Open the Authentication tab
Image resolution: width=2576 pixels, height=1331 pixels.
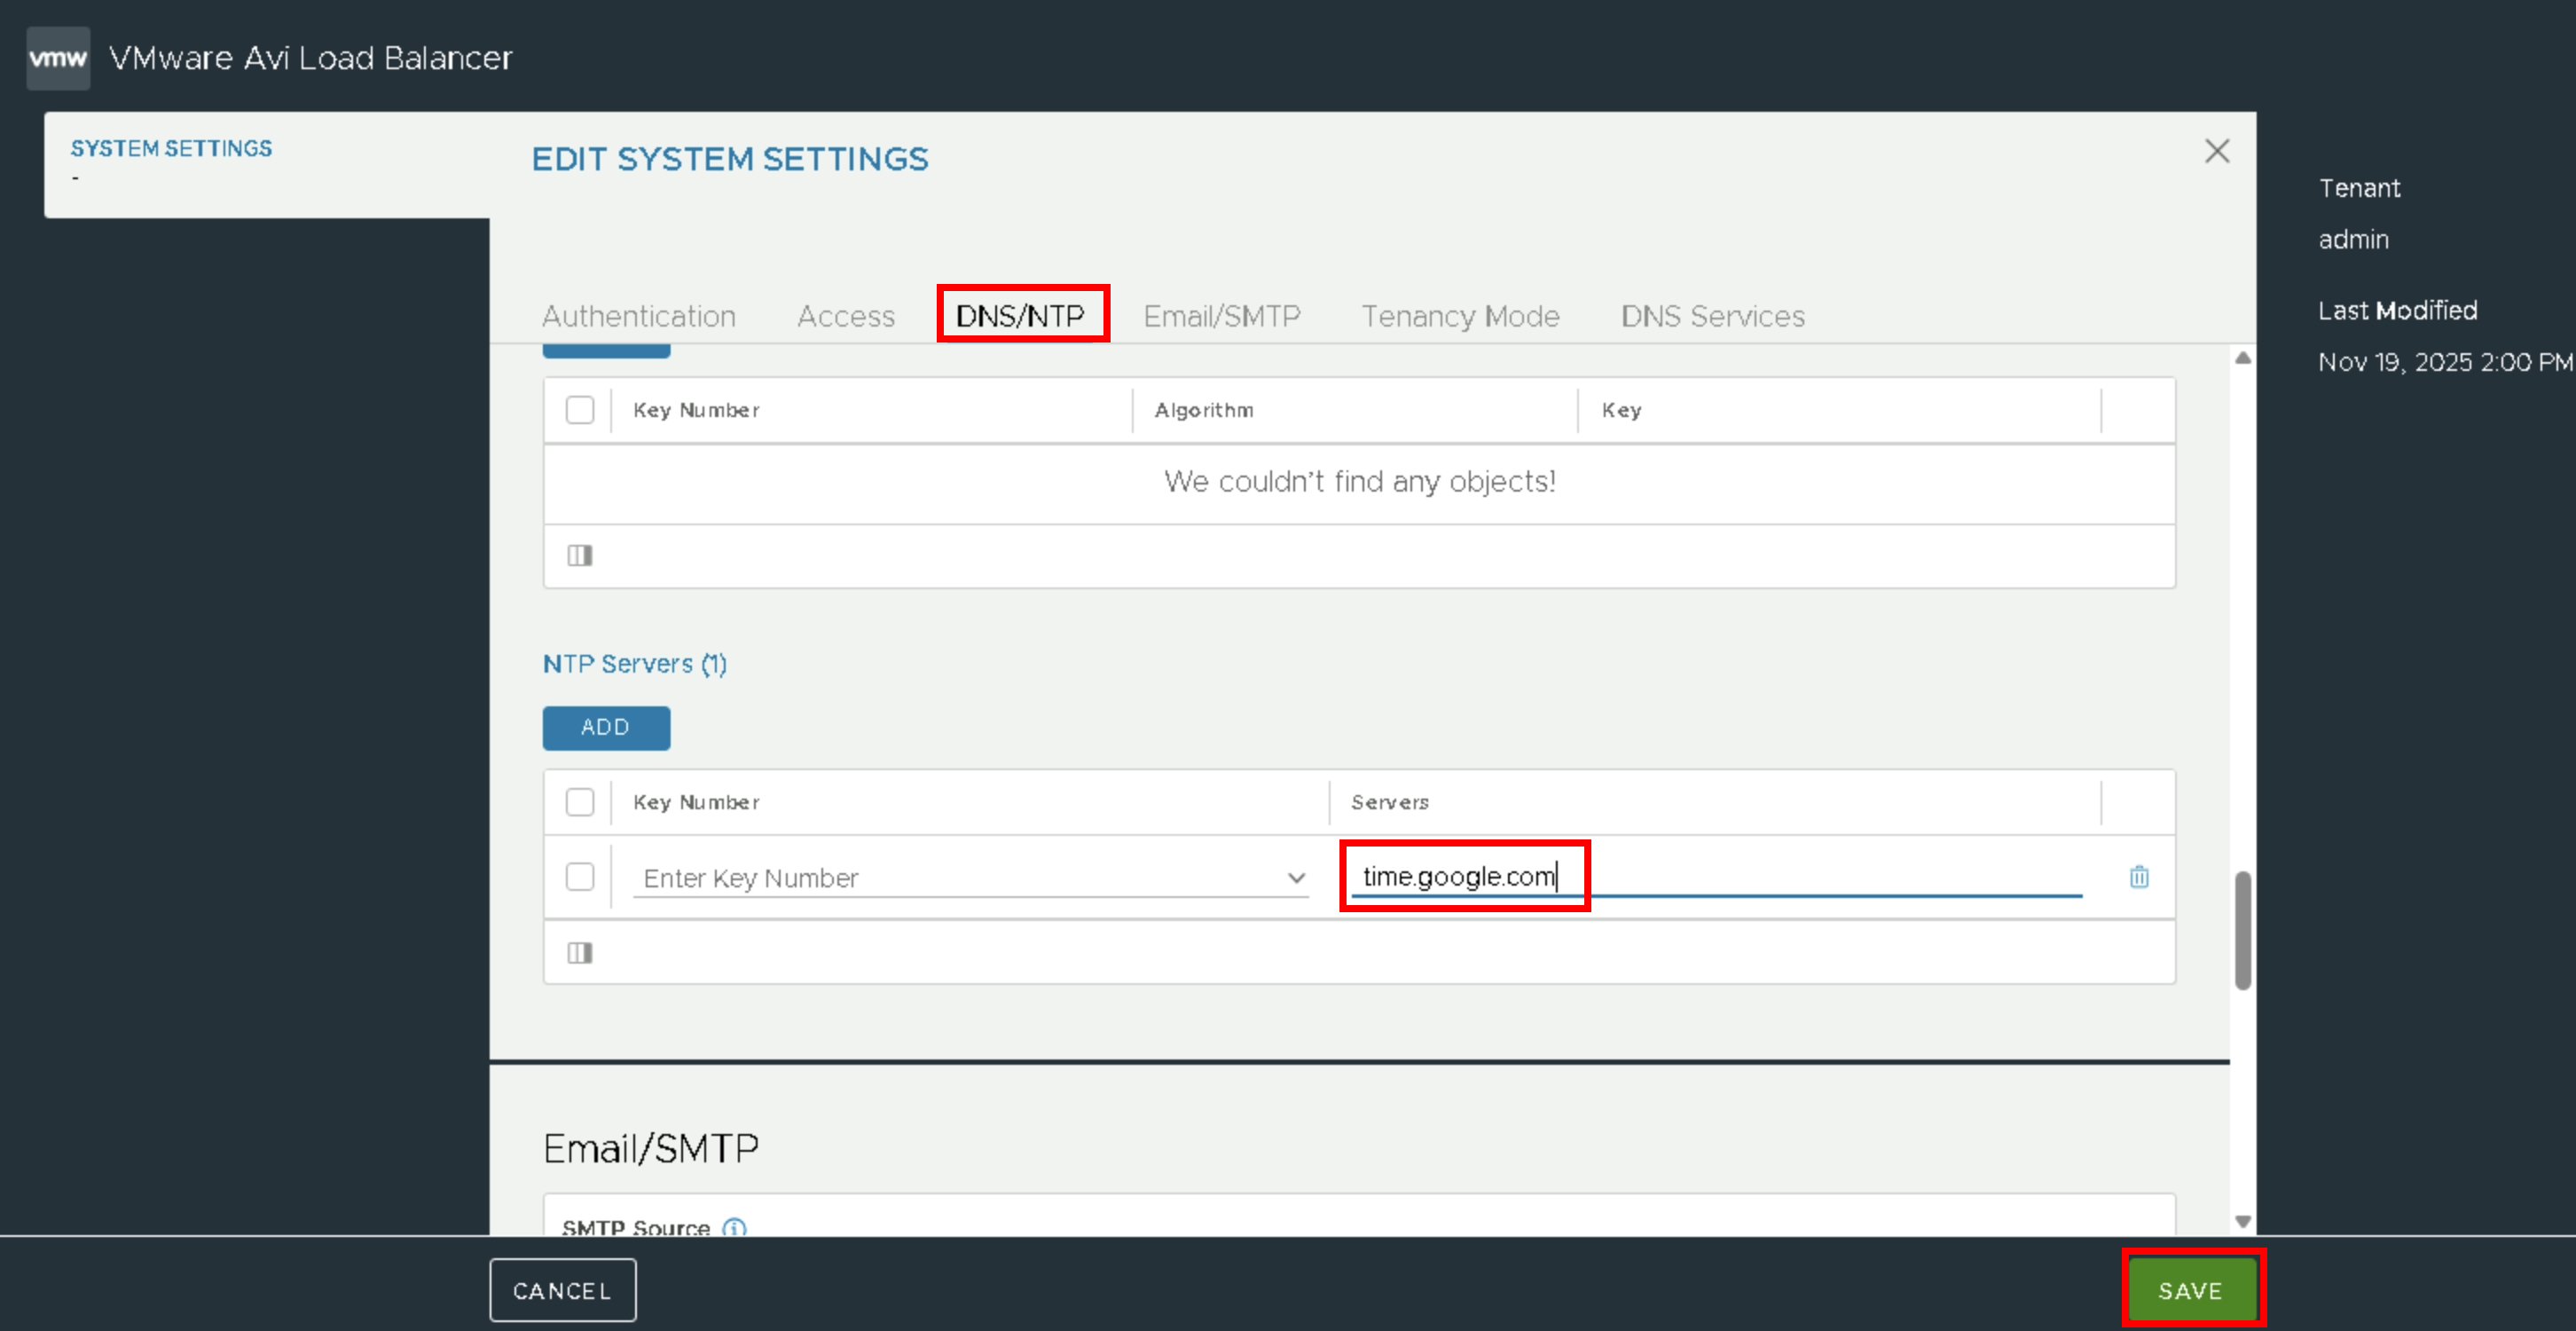[639, 316]
